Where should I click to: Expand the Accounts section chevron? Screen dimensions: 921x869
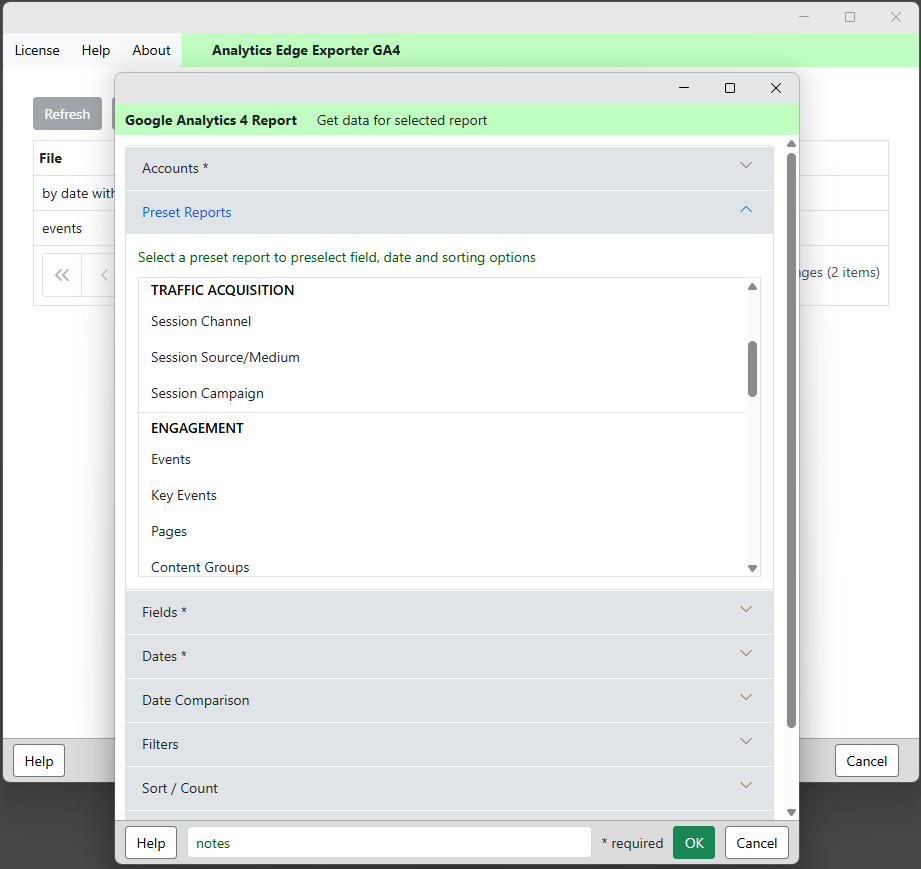tap(745, 166)
